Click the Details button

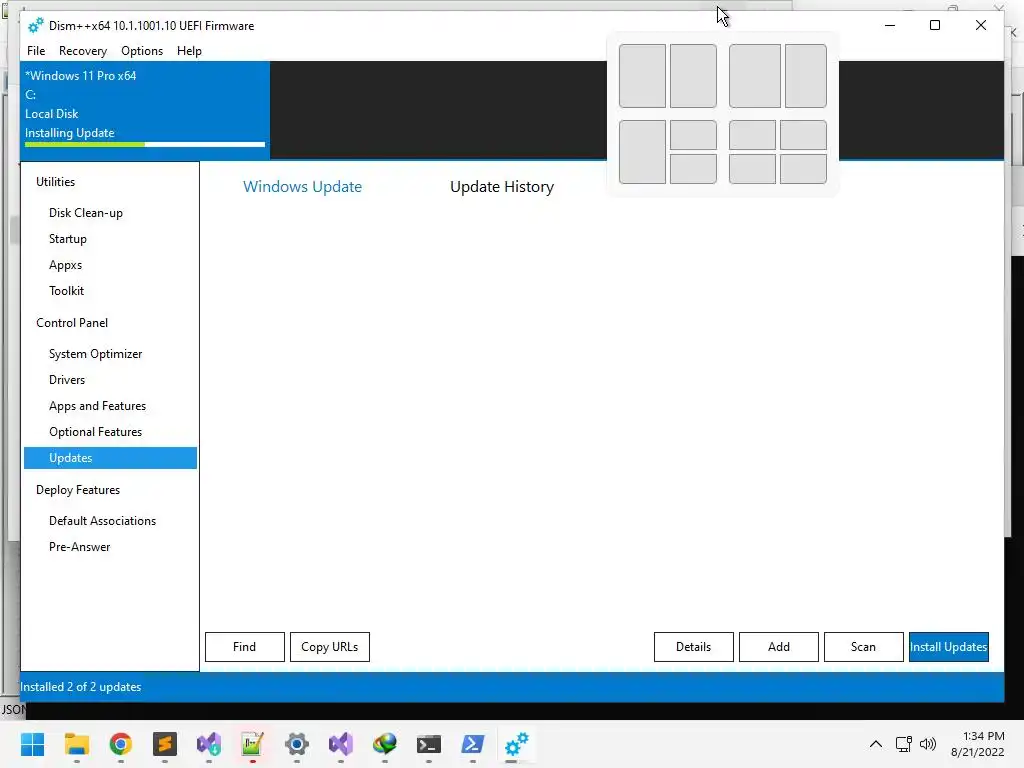point(694,647)
